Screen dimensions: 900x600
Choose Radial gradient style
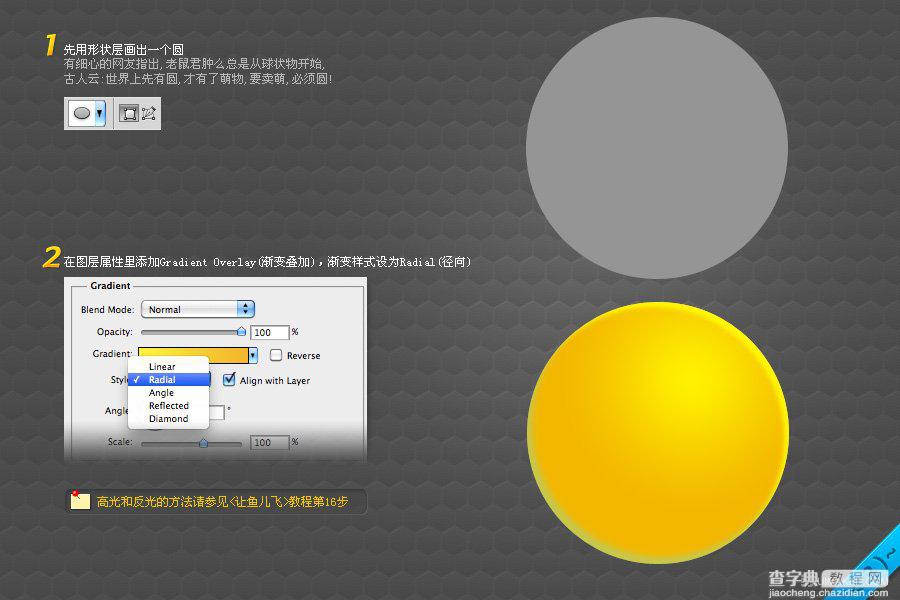pyautogui.click(x=169, y=380)
